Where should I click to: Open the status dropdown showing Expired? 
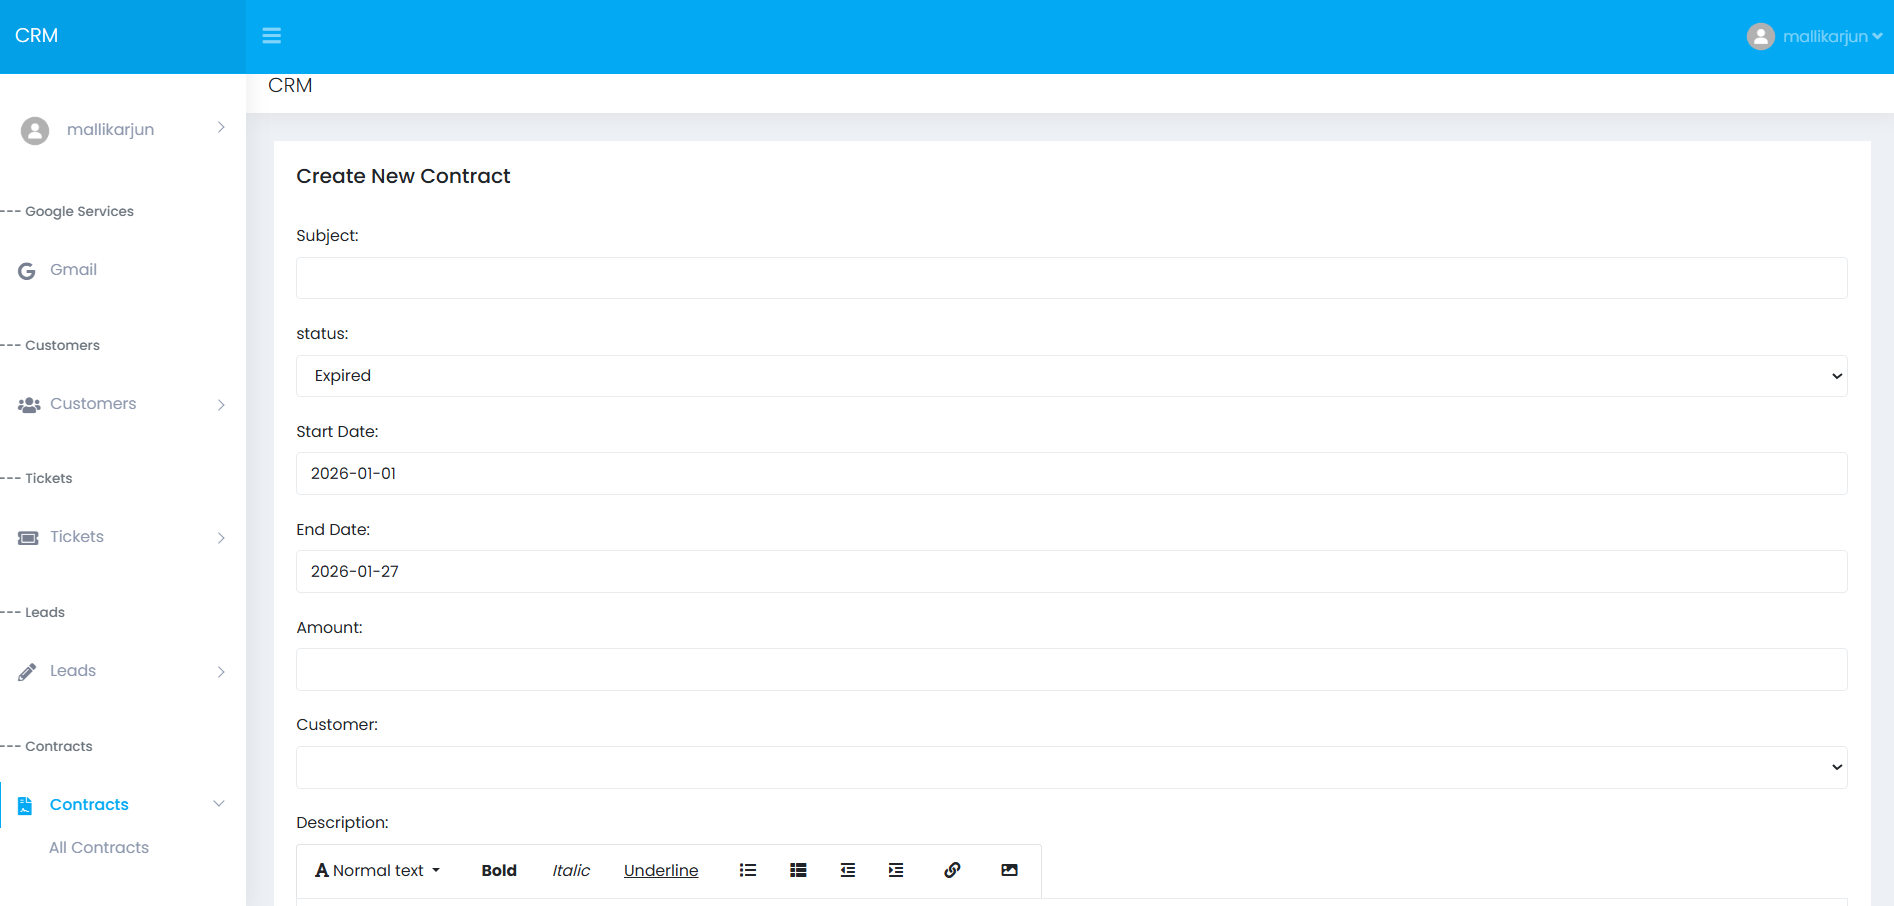coord(1071,376)
